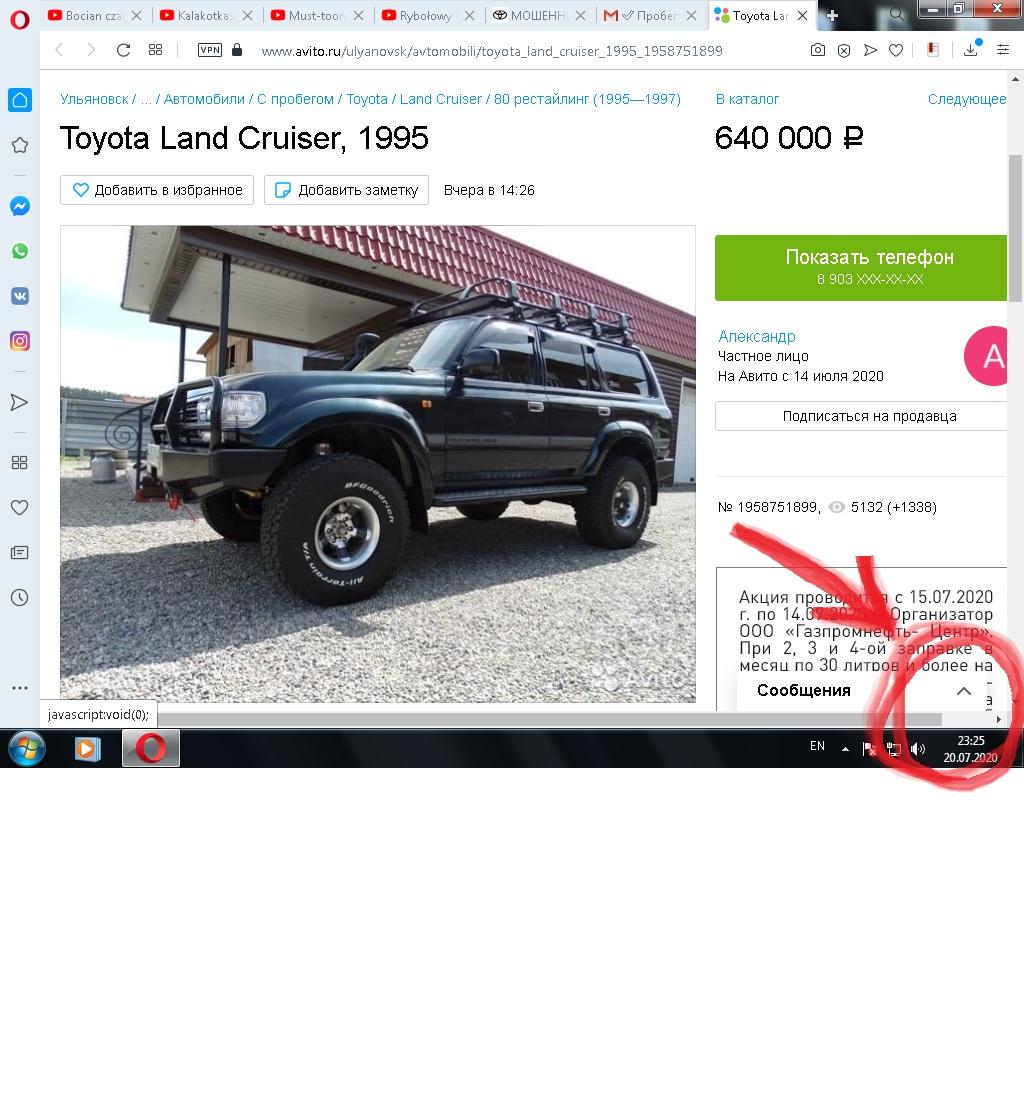Open WhatsApp in the Opera sidebar

[x=20, y=251]
